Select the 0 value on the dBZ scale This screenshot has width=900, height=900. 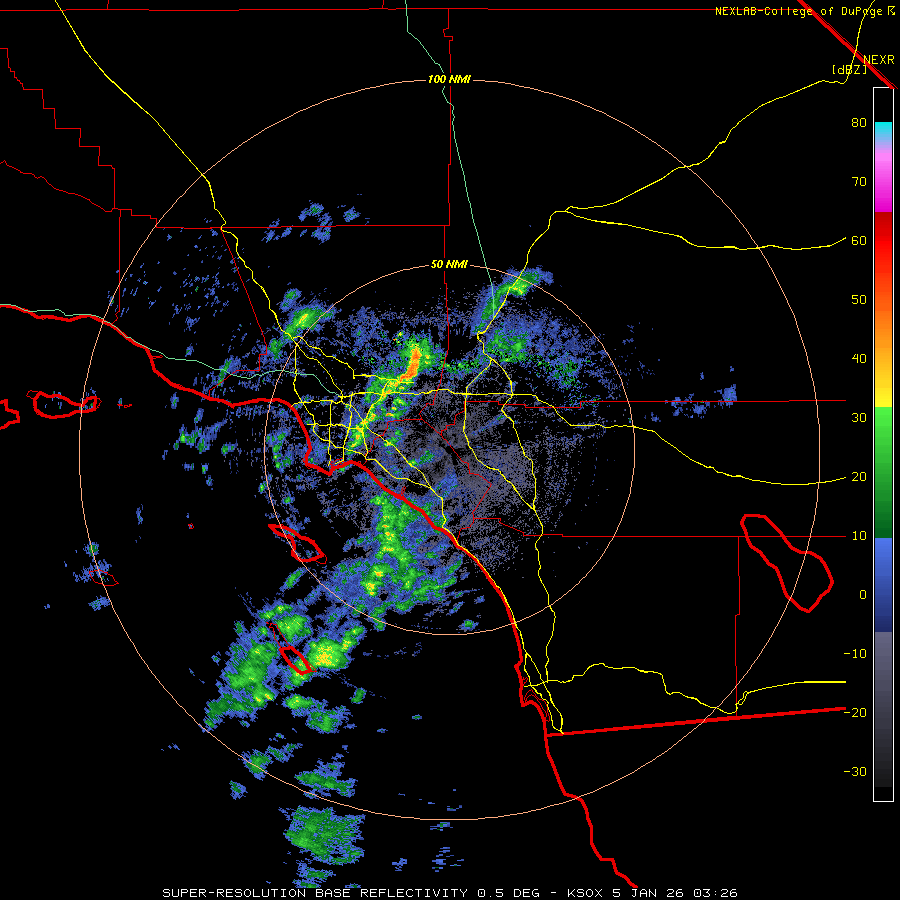863,595
